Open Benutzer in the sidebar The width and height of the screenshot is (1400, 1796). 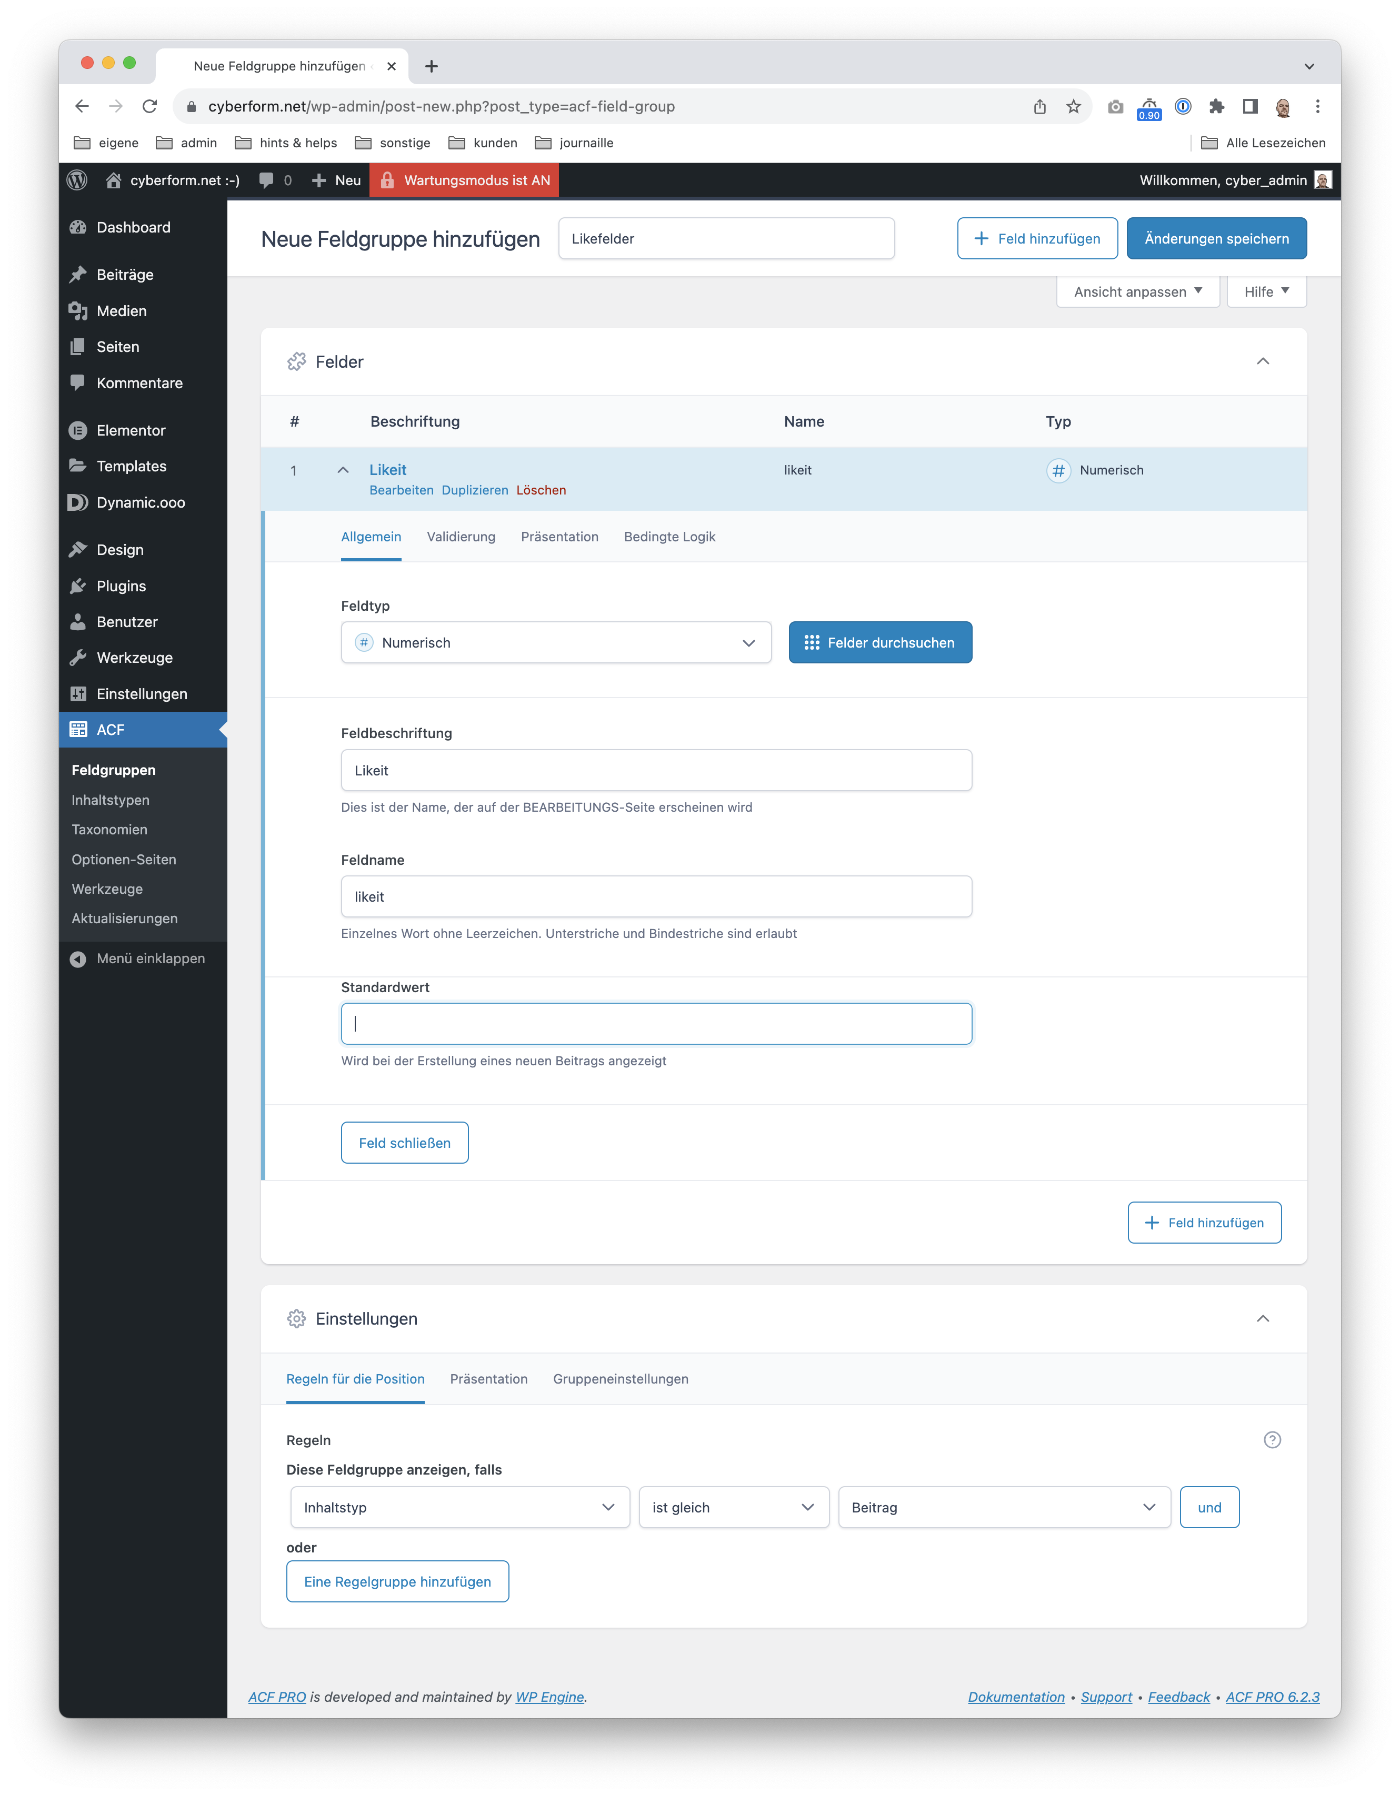[x=143, y=622]
